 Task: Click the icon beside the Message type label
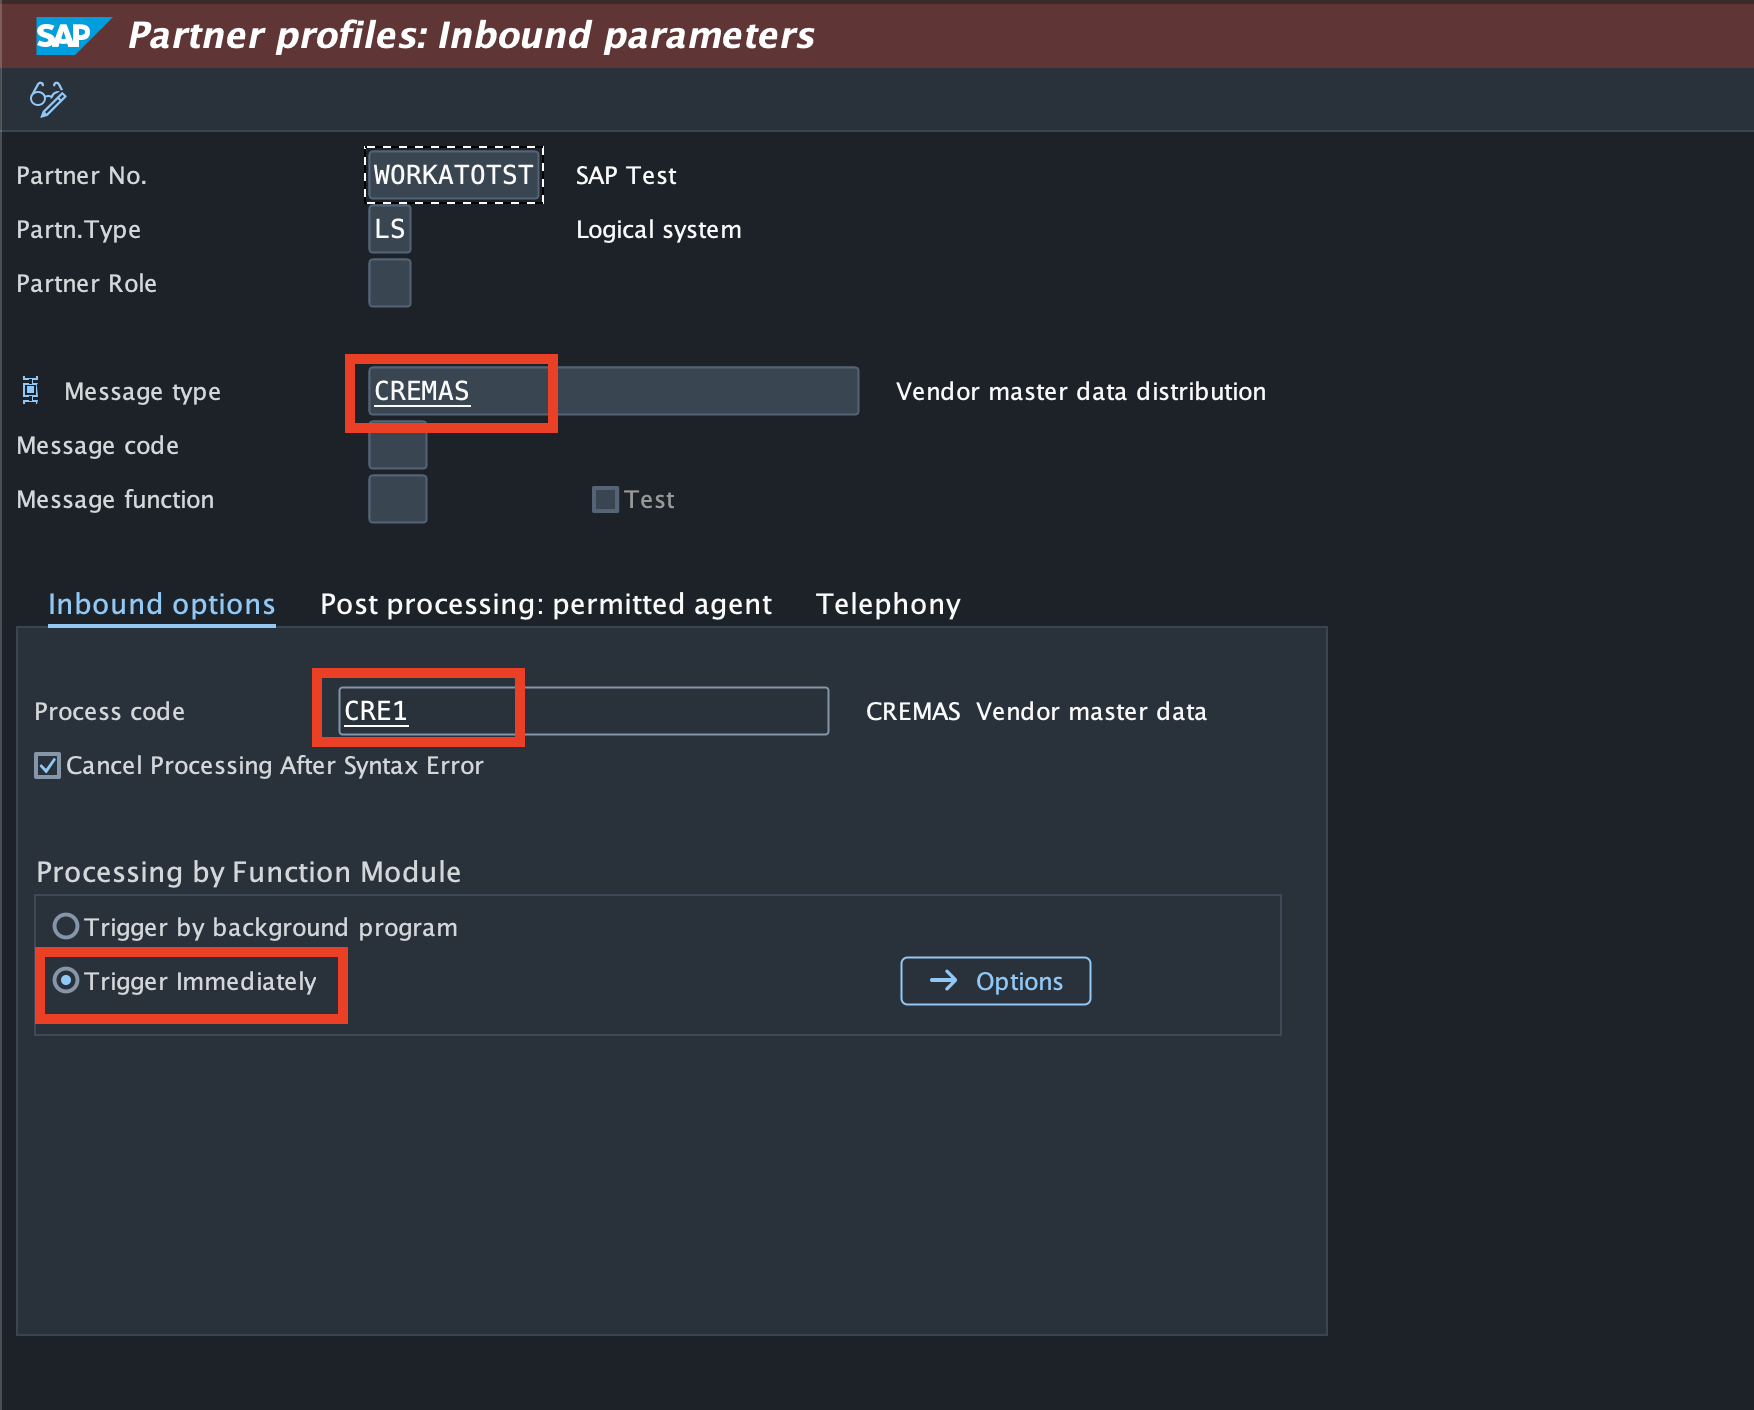tap(30, 390)
